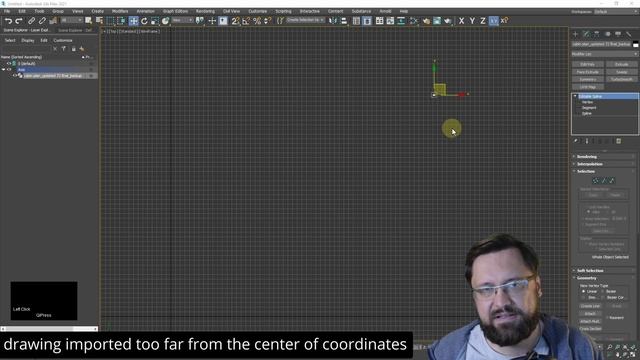Open Modifiers menu

coord(120,11)
